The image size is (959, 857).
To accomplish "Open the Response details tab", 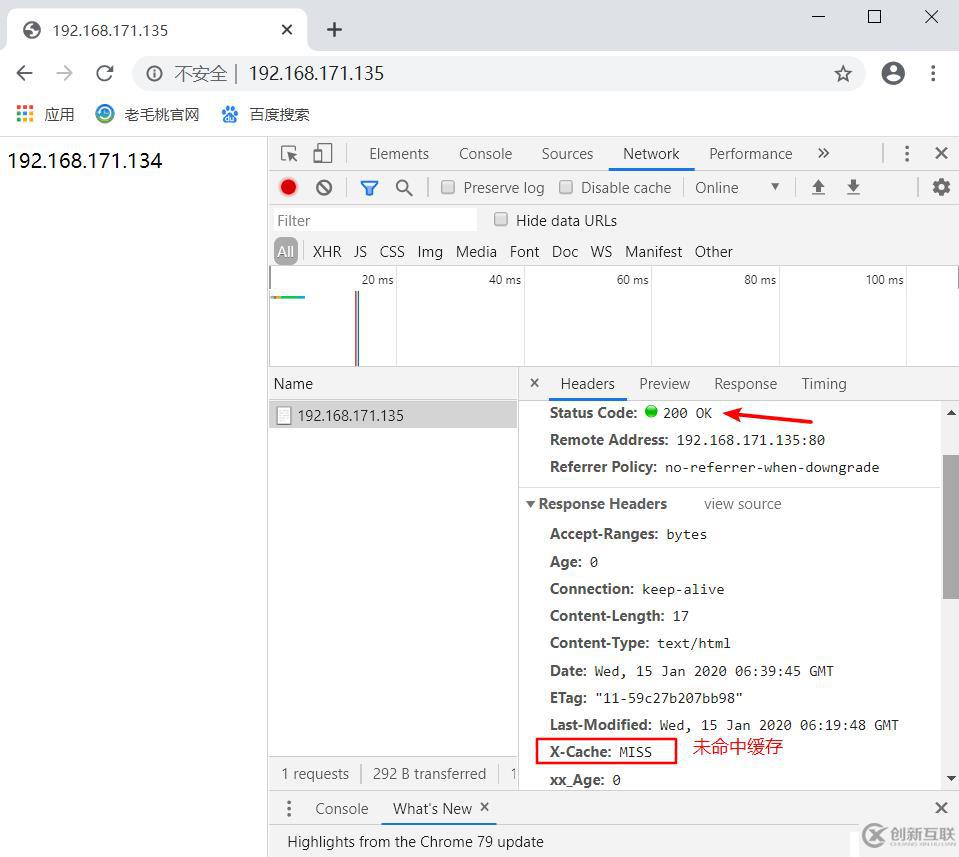I will tap(745, 384).
